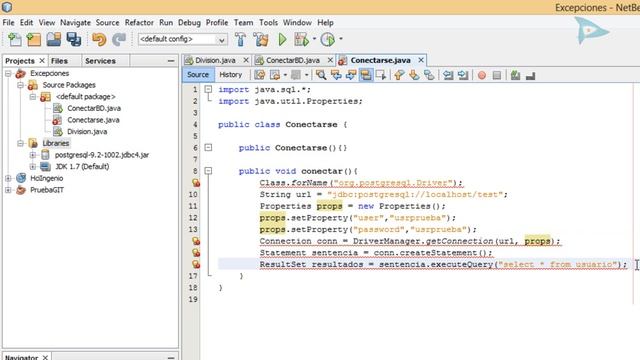Click the Profile Project icon
640x360 pixels.
pos(328,40)
